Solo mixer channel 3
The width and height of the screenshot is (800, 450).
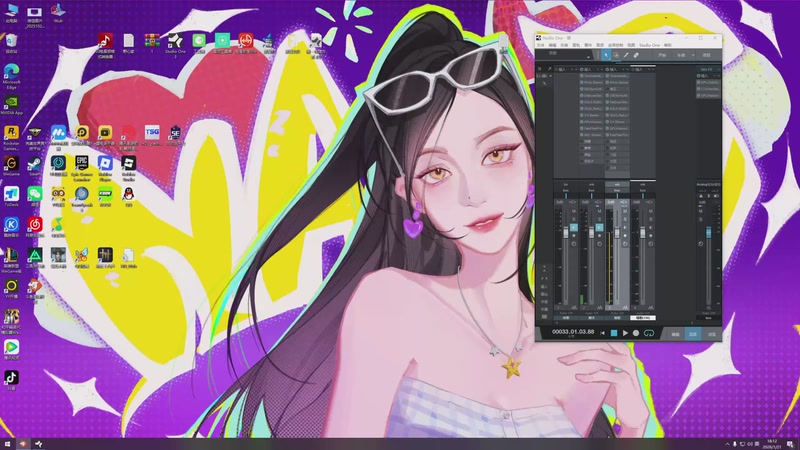pos(625,219)
